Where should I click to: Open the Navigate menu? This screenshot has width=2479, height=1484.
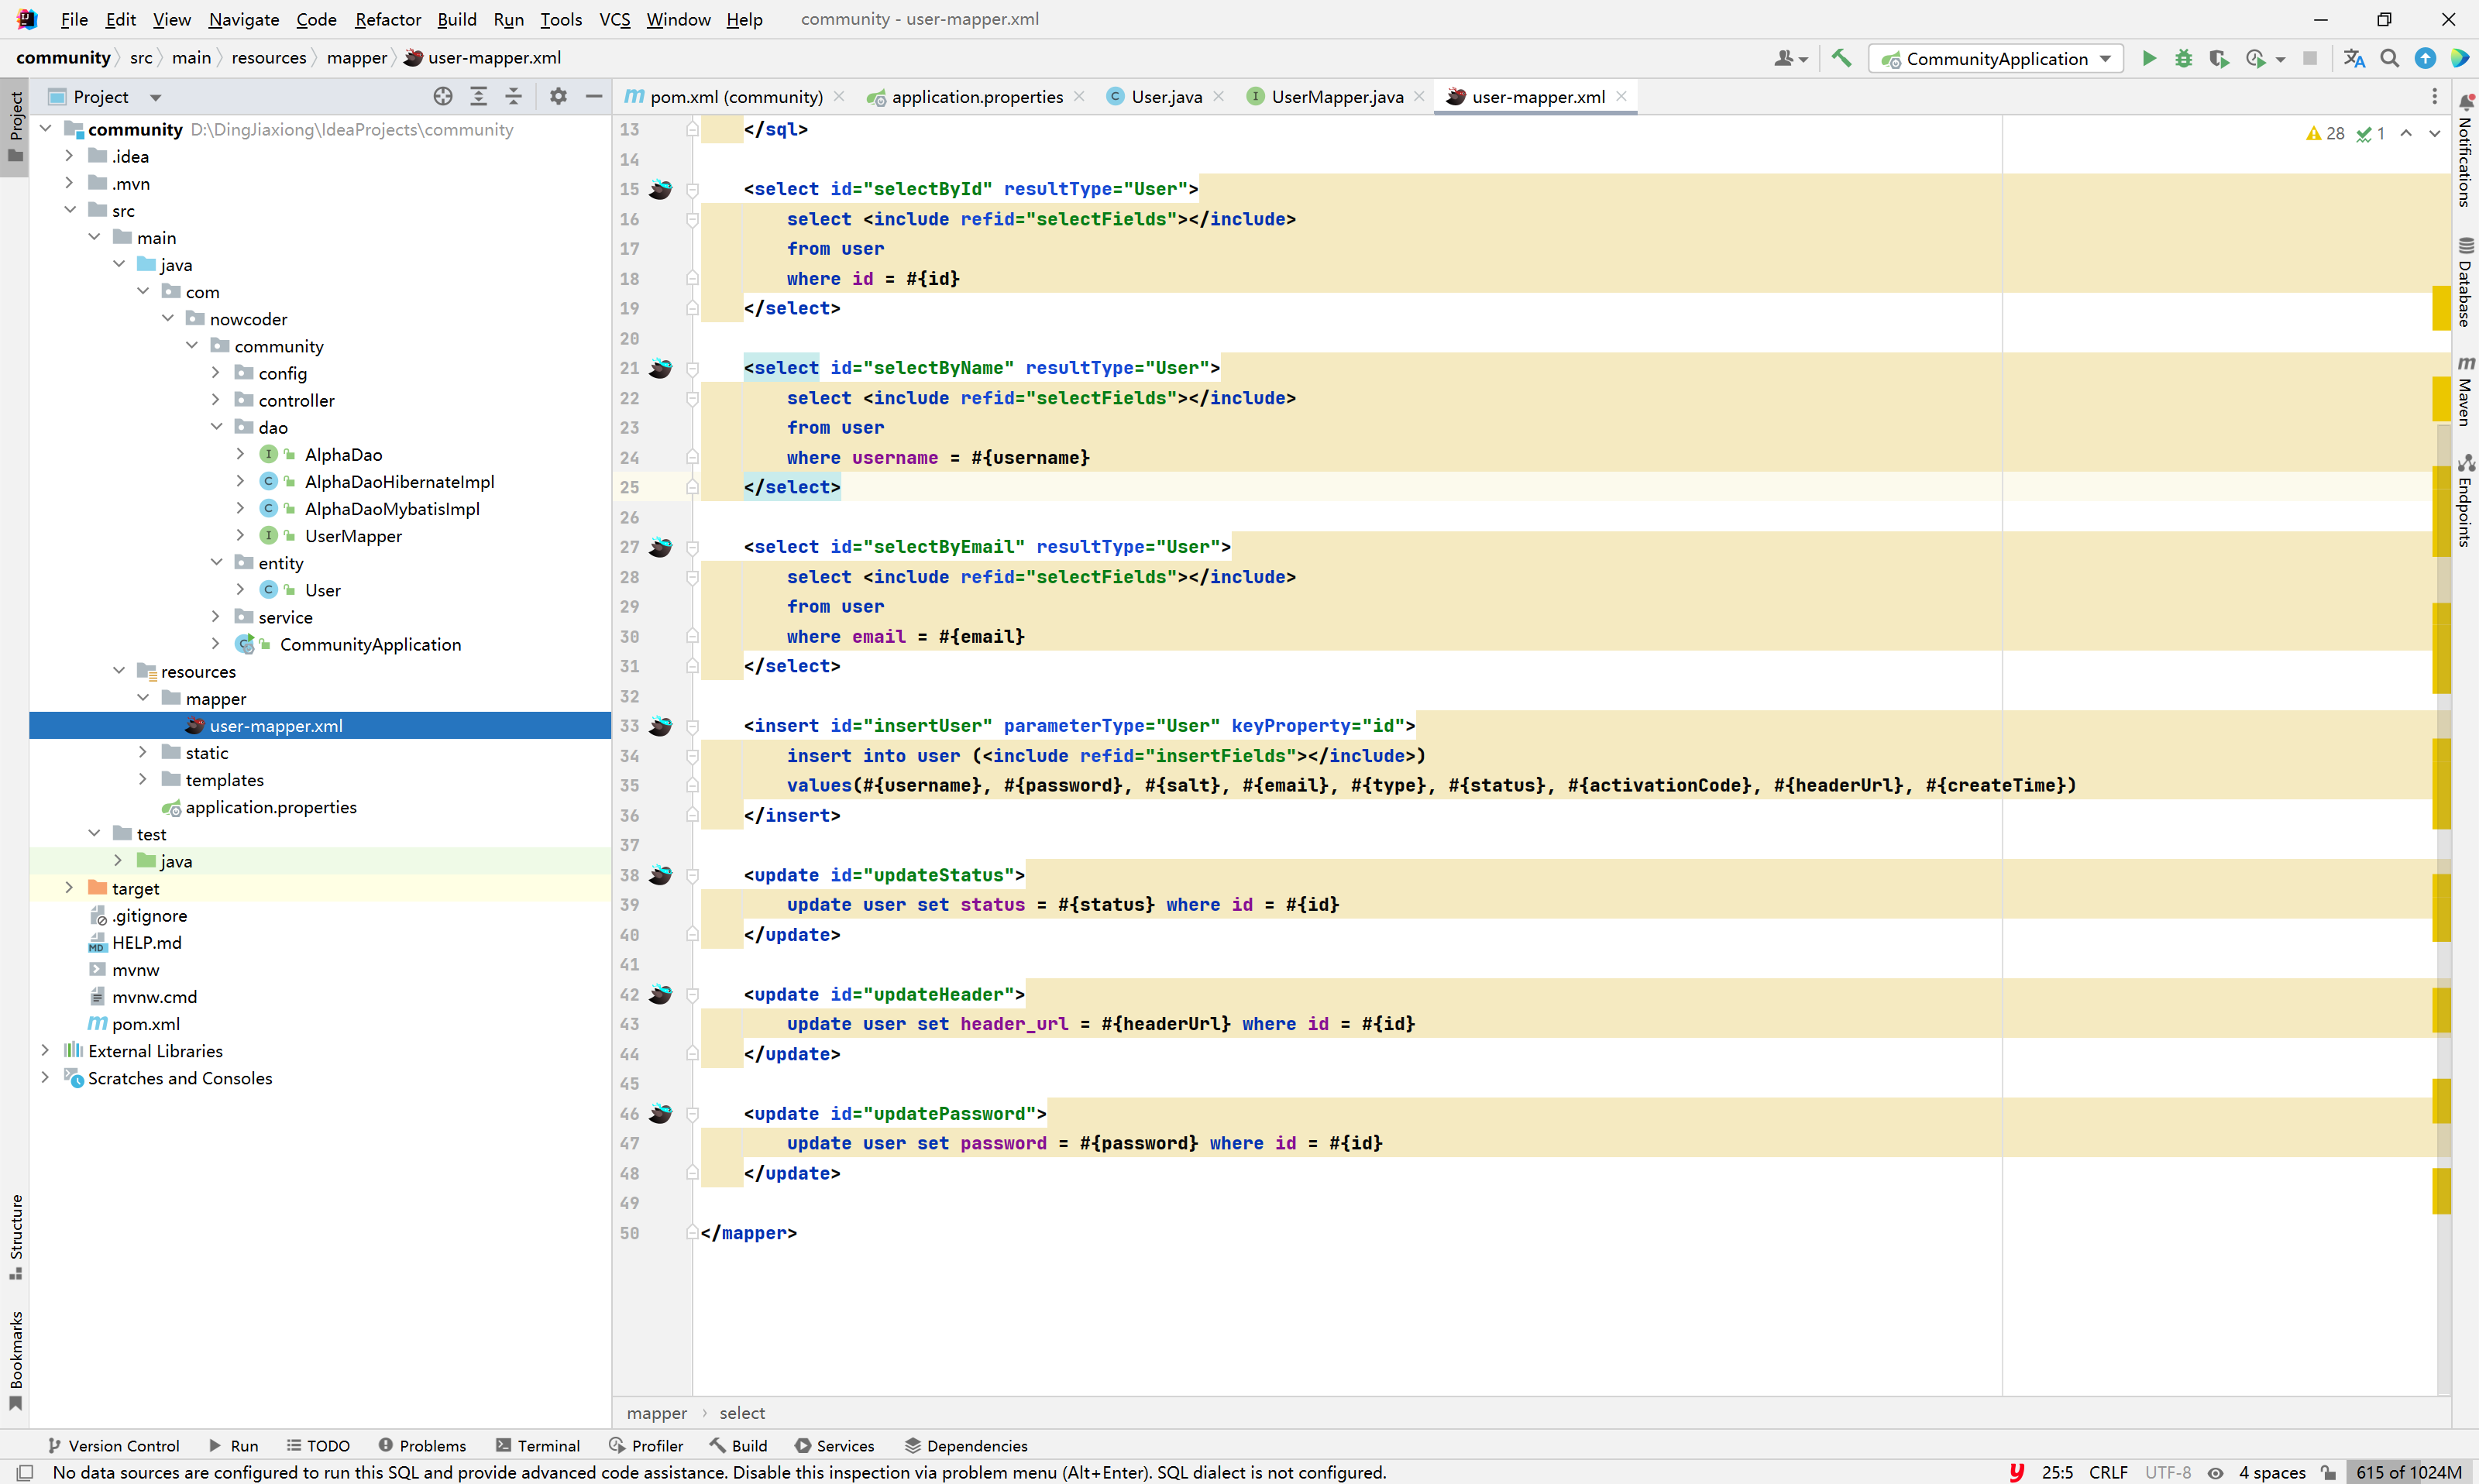[243, 19]
